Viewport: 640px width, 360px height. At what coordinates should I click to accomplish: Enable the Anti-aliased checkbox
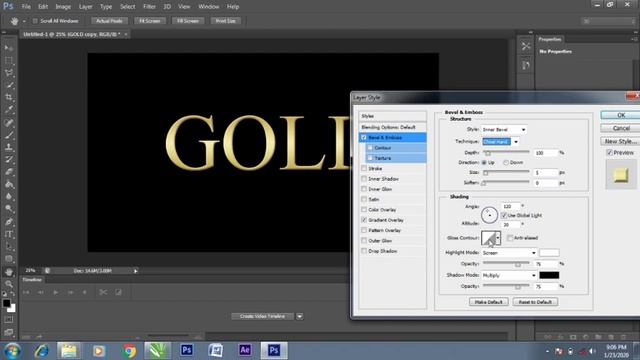pos(510,238)
